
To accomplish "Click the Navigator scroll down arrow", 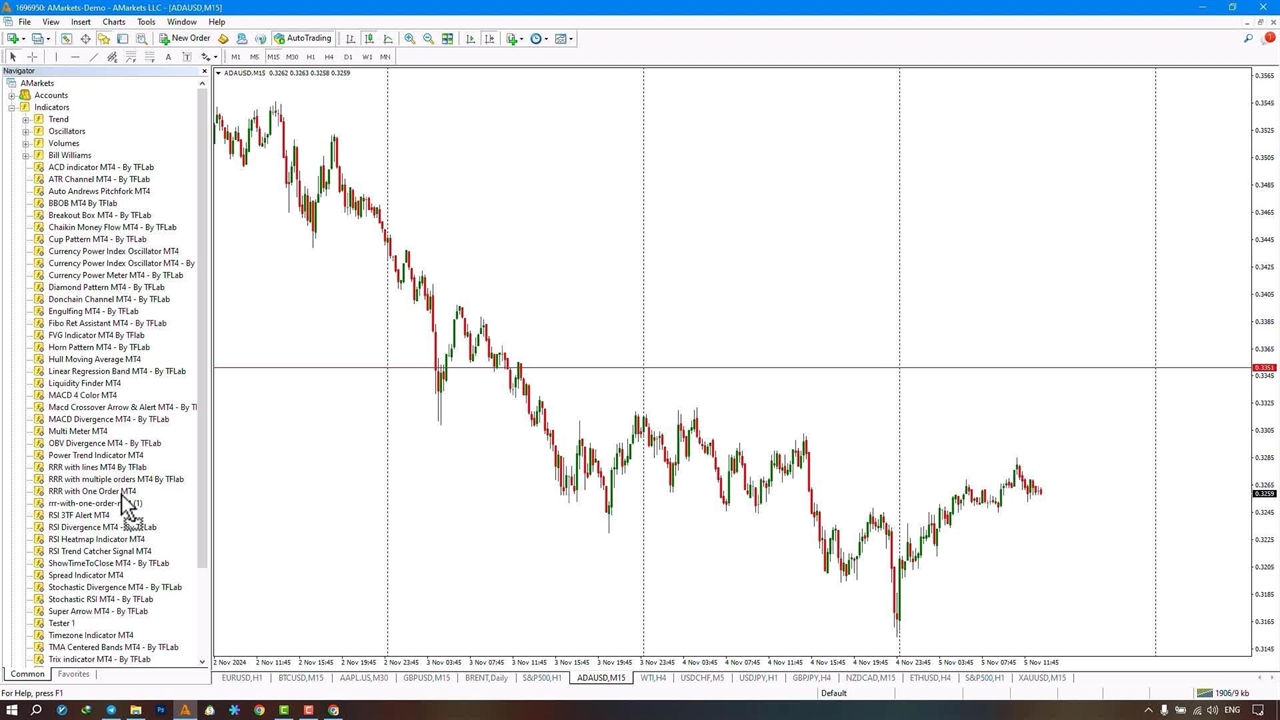I will tap(202, 662).
